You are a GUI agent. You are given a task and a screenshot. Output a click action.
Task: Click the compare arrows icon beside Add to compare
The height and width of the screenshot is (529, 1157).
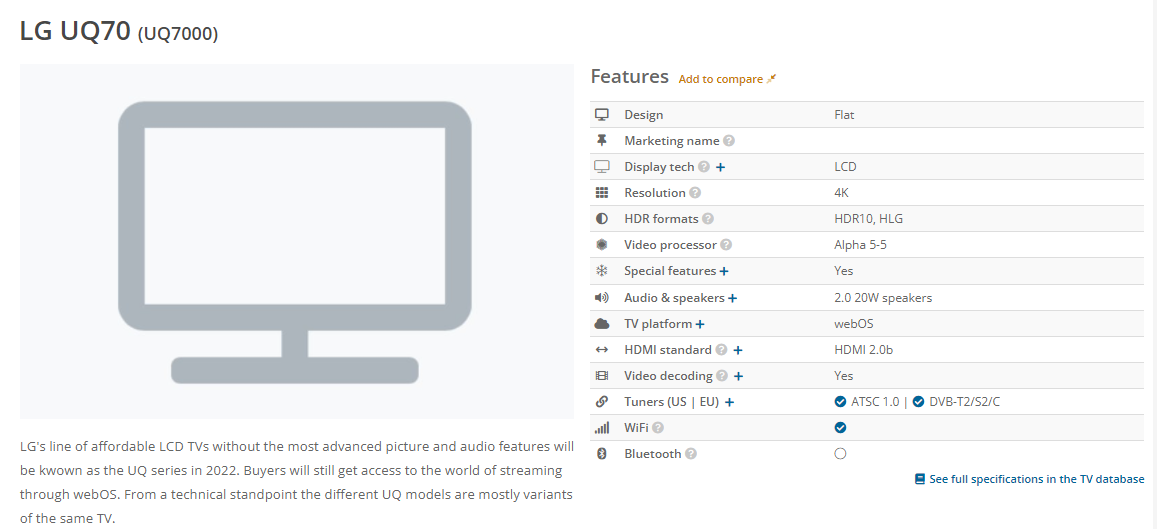(772, 79)
